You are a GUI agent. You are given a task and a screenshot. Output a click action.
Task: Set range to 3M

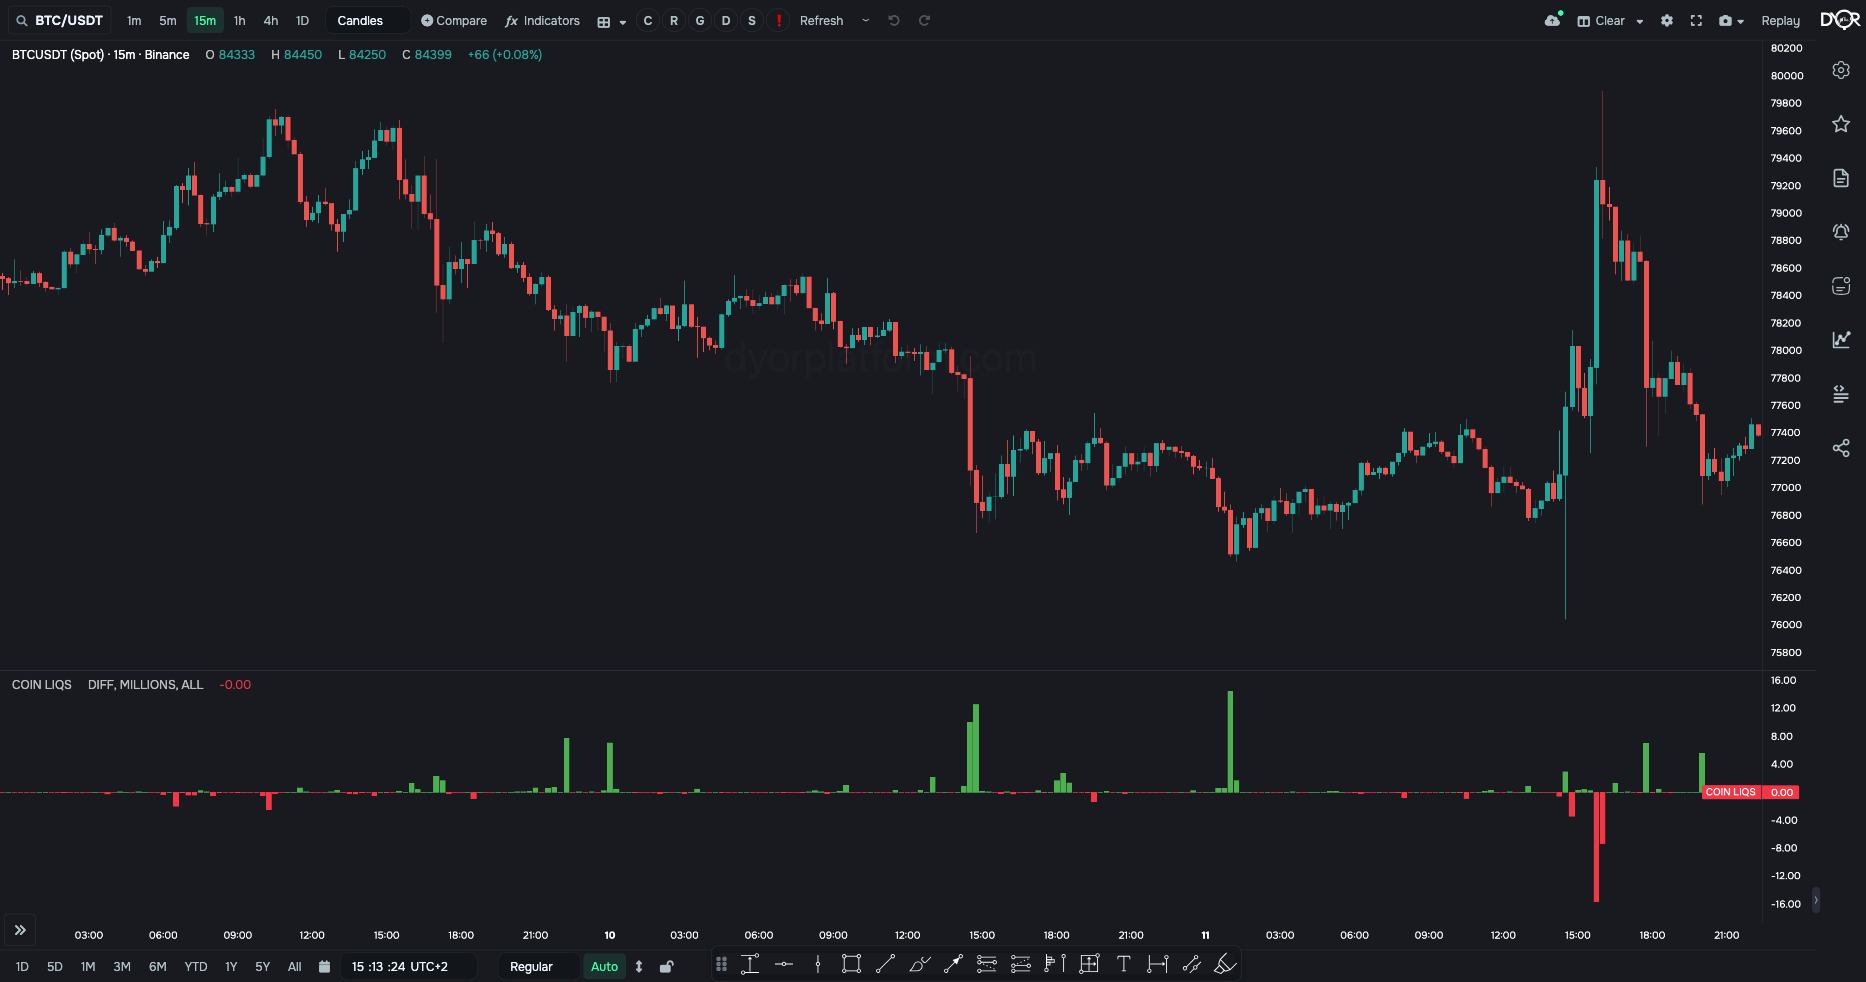(122, 966)
